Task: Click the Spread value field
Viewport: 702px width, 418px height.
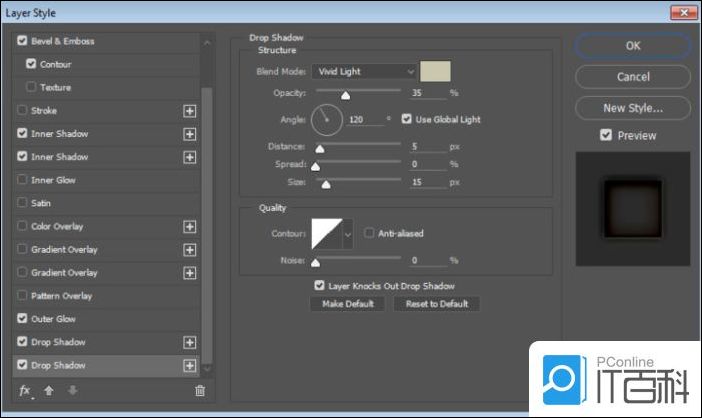Action: tap(428, 164)
